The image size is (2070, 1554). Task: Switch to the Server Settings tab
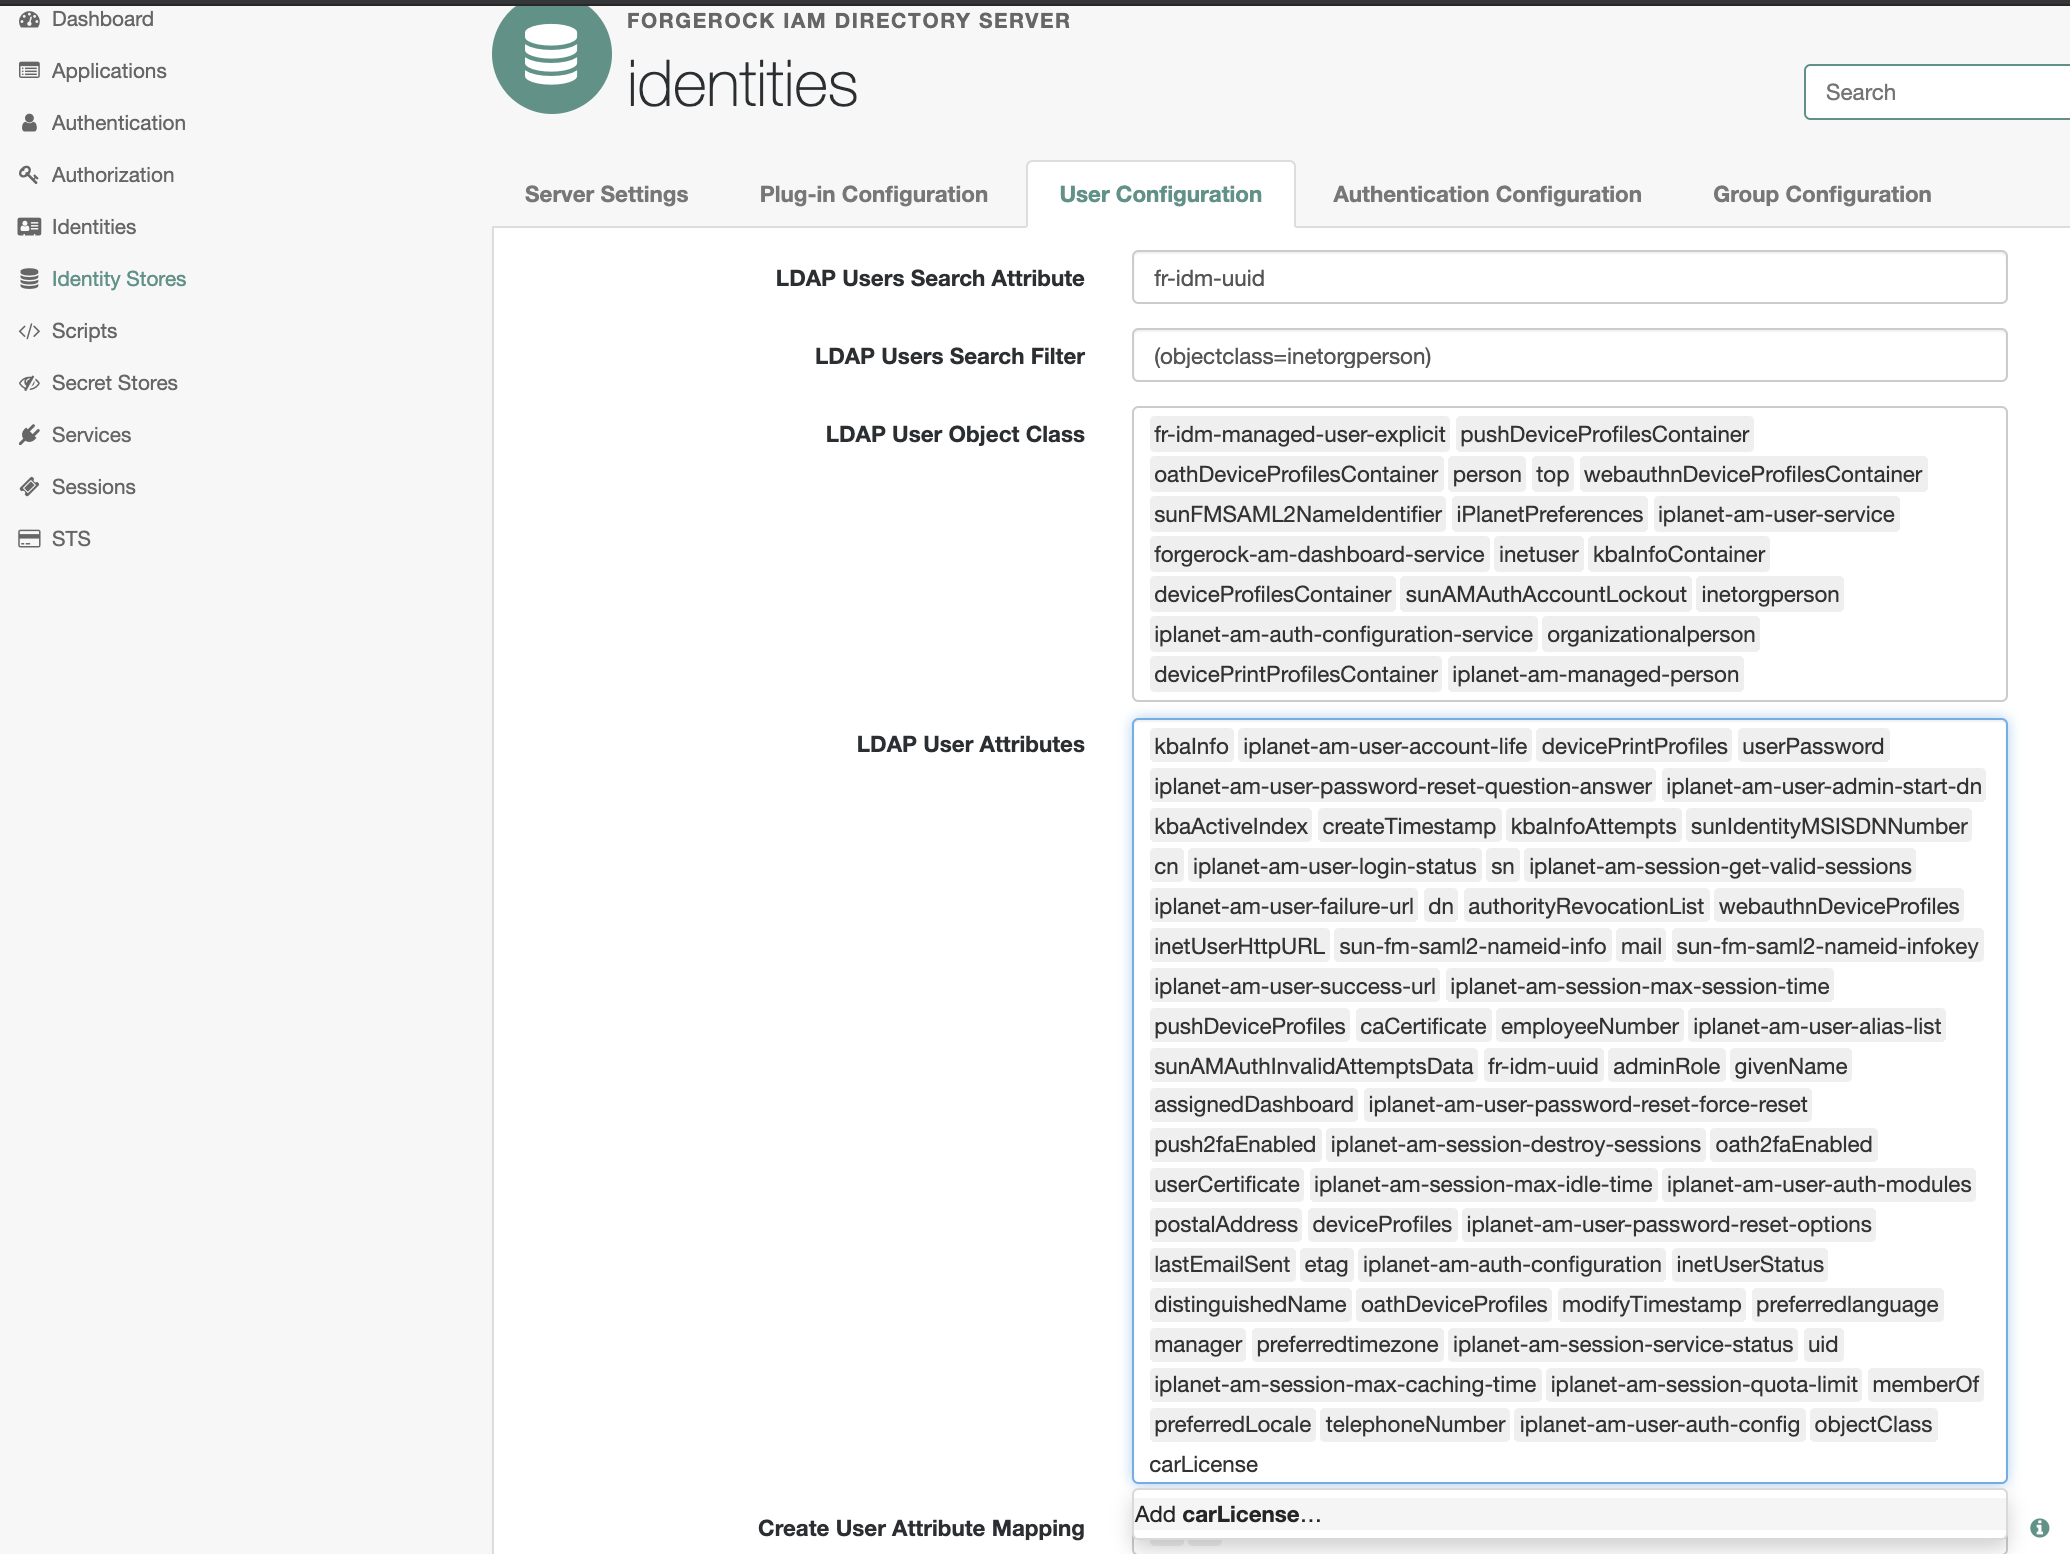(606, 194)
